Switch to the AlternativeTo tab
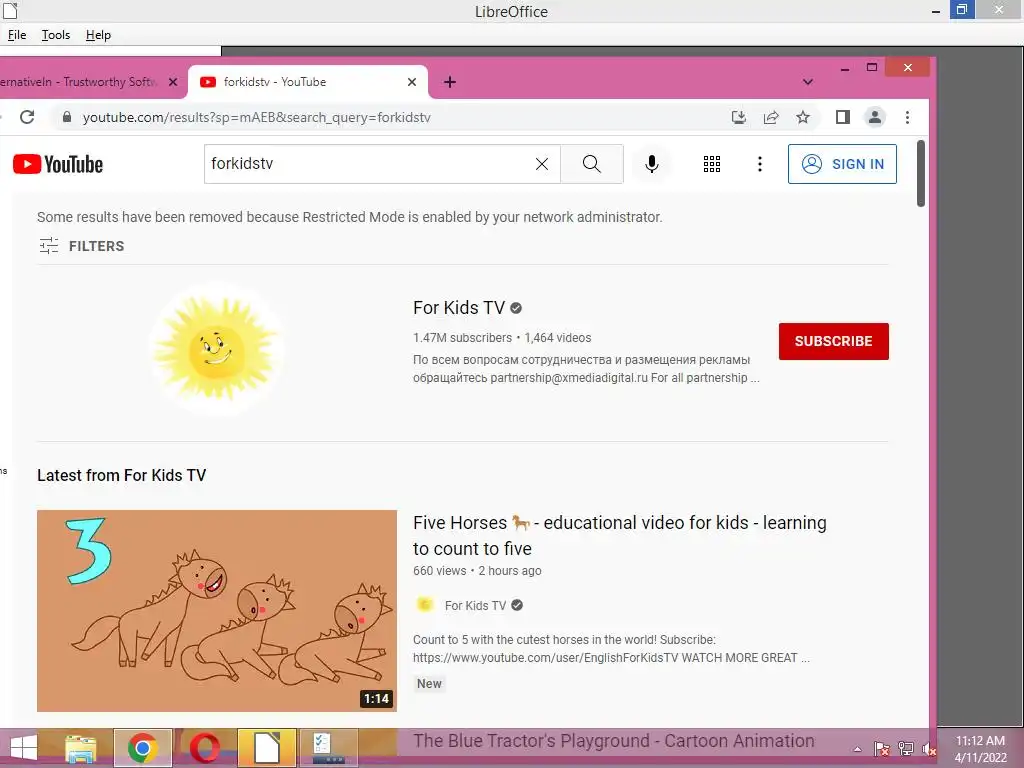This screenshot has height=768, width=1024. [x=78, y=82]
